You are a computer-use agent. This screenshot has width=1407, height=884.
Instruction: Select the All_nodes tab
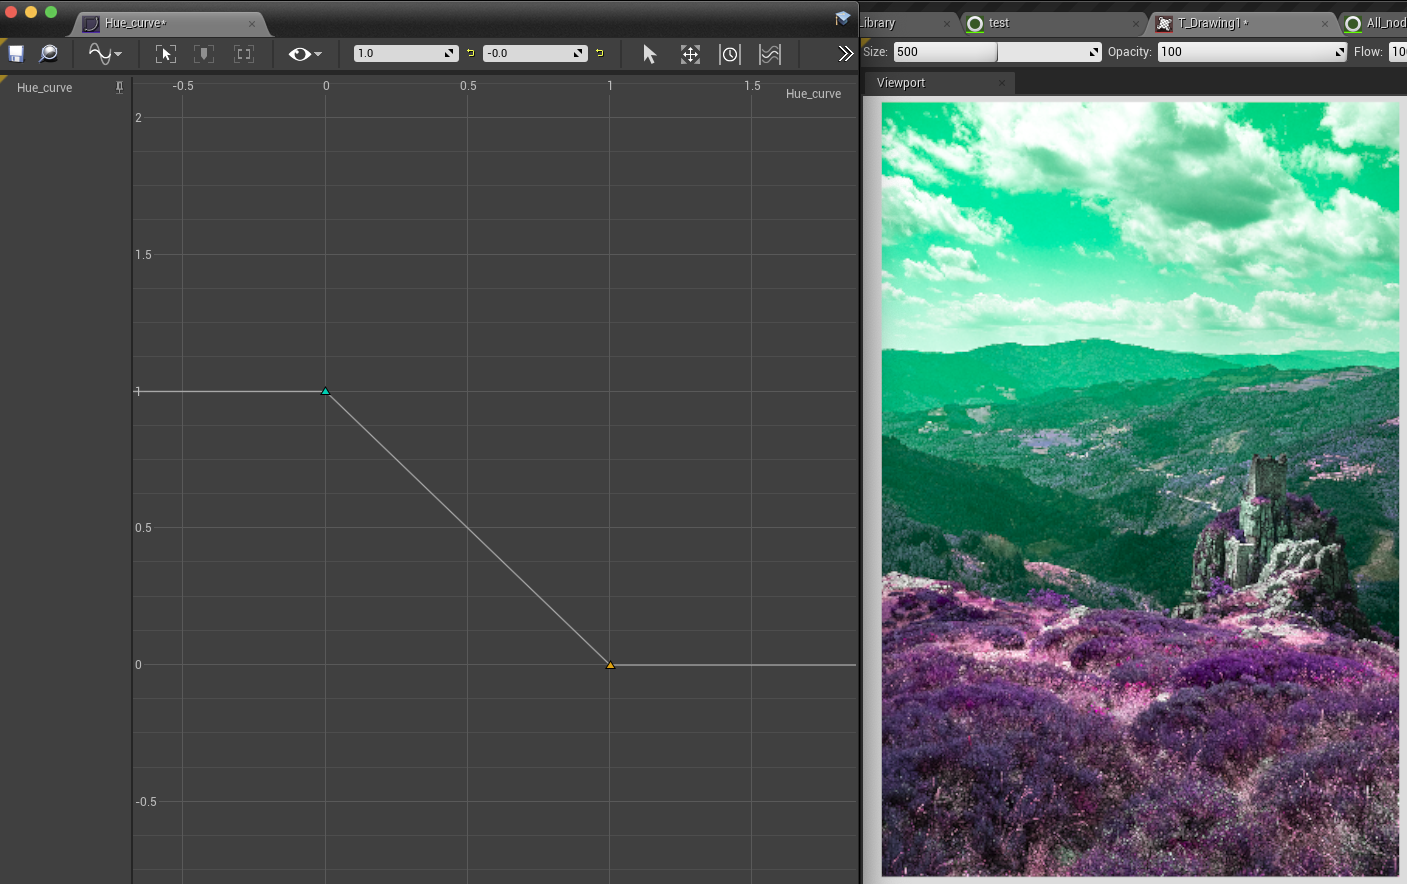click(1385, 22)
